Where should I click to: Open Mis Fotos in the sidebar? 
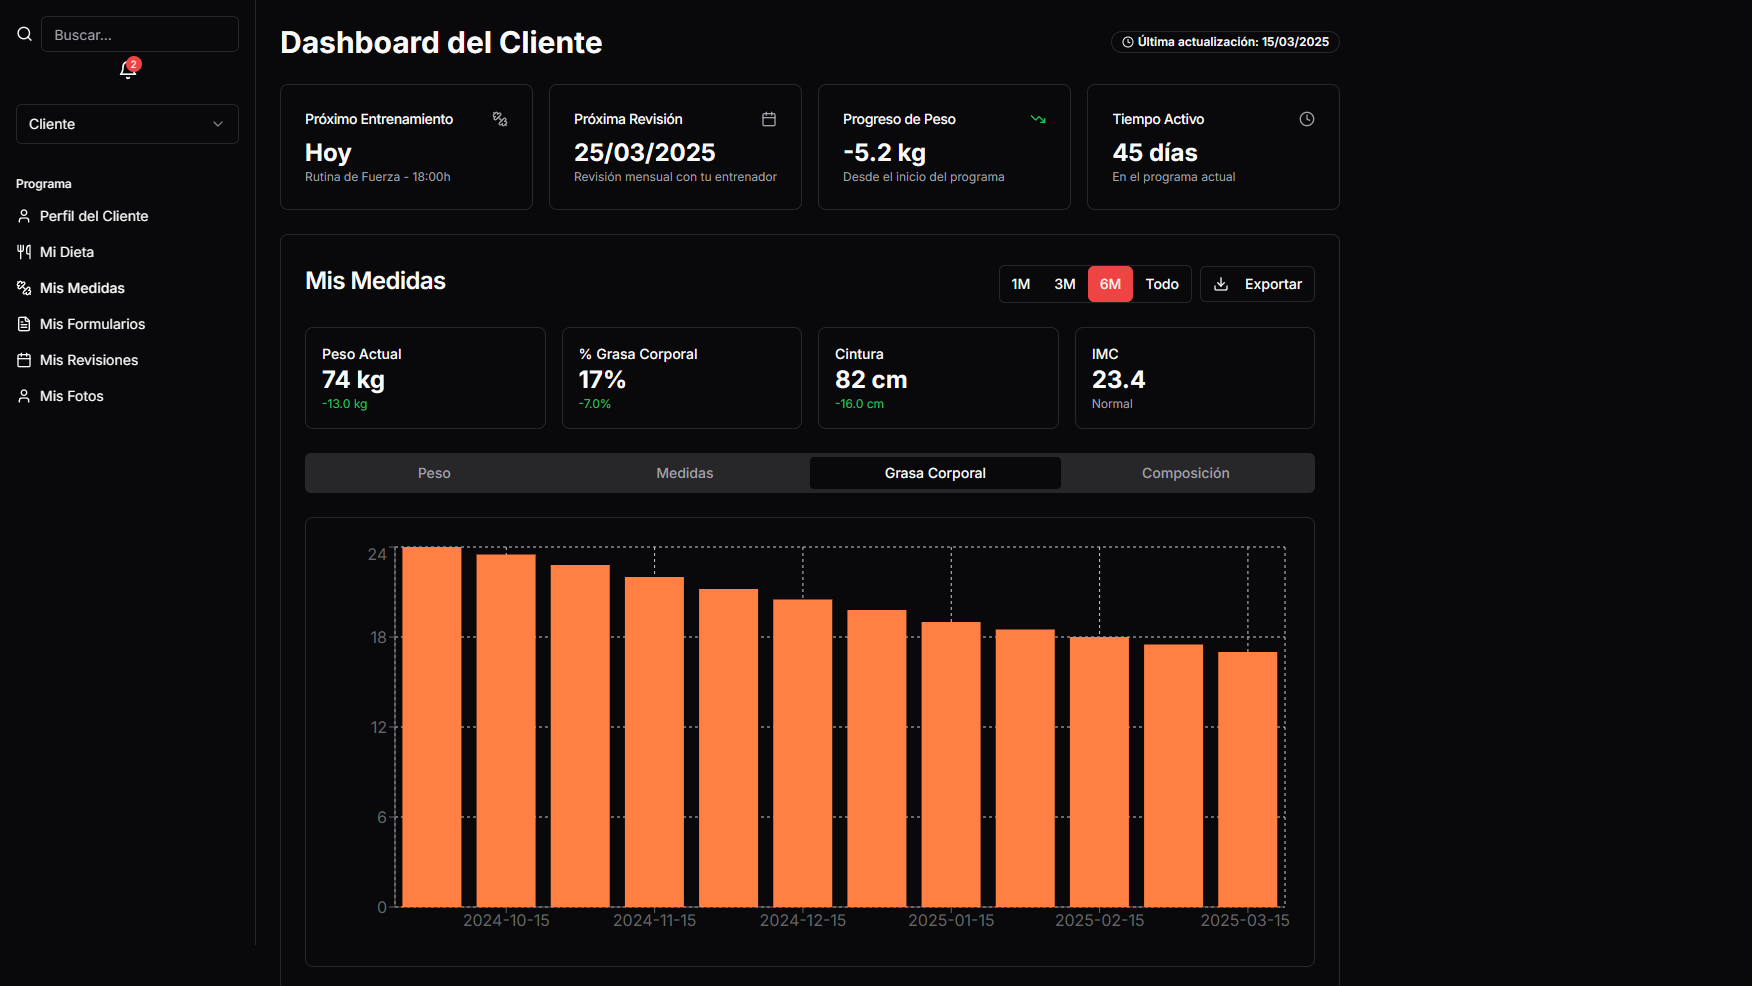[71, 396]
